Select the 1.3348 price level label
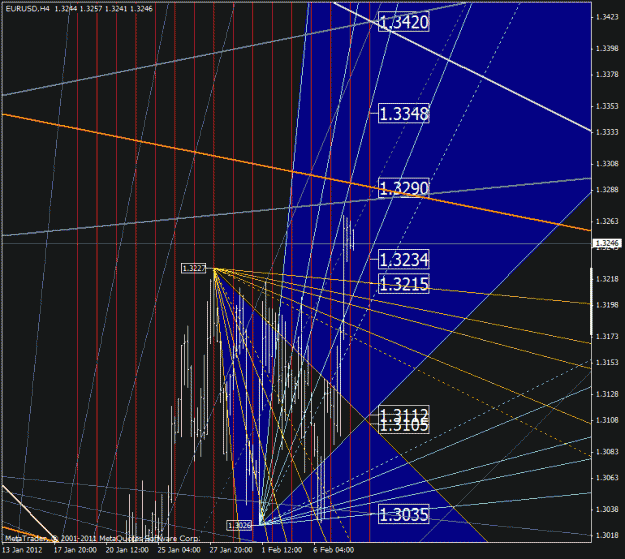The height and width of the screenshot is (559, 625). (403, 114)
